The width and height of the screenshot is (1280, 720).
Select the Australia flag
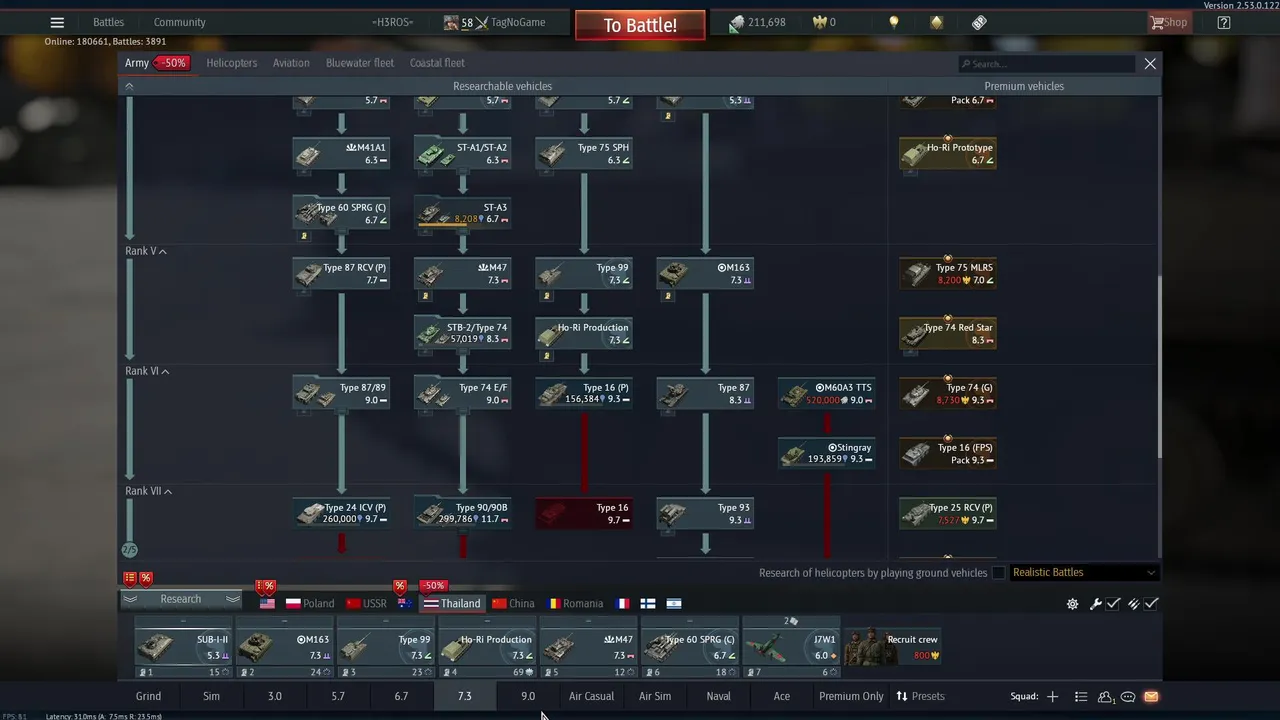click(x=405, y=604)
